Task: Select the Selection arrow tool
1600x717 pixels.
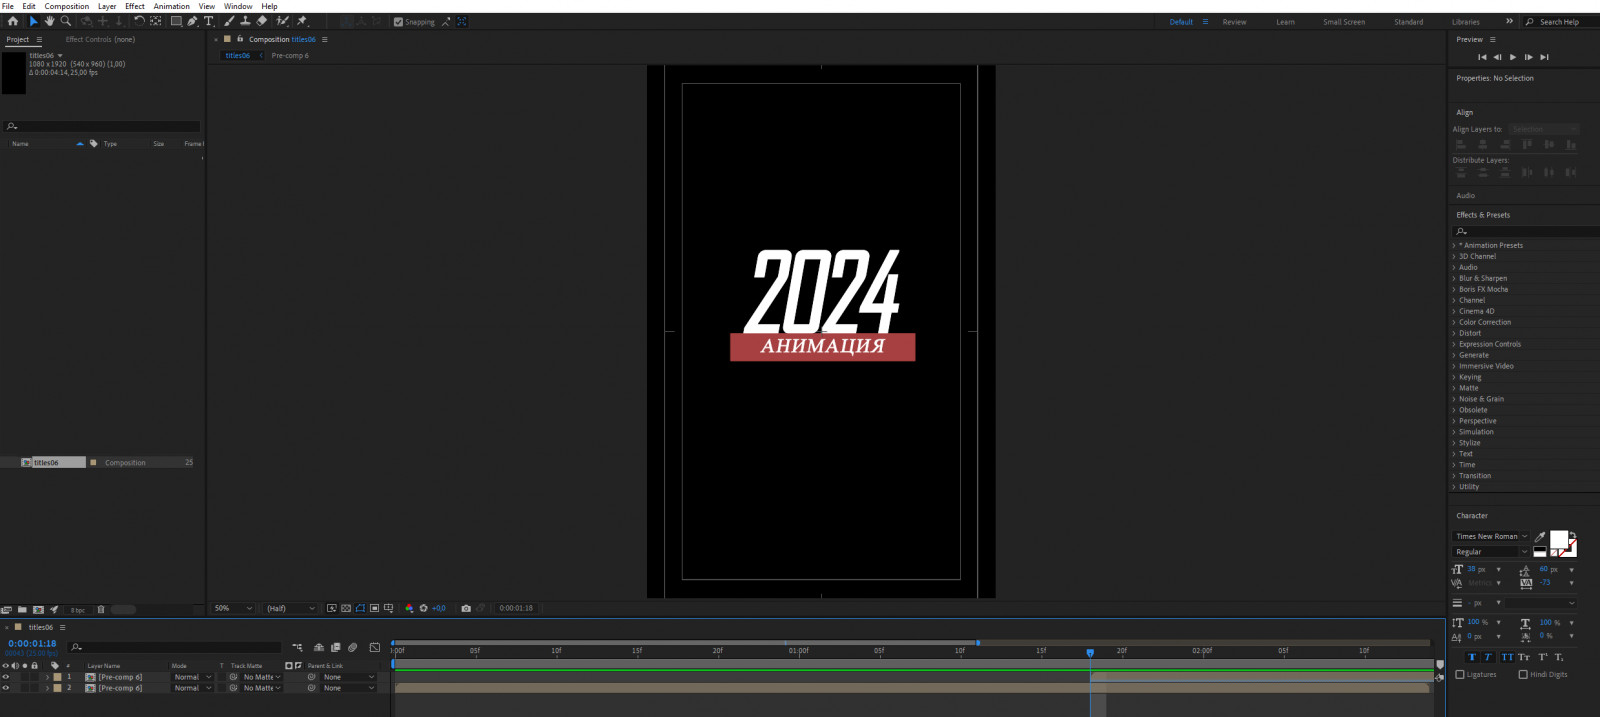Action: (33, 21)
